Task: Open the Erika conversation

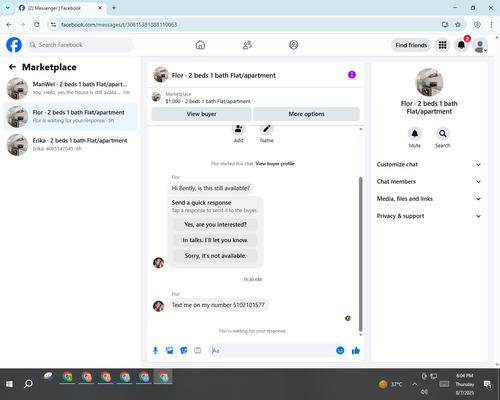Action: (70, 145)
